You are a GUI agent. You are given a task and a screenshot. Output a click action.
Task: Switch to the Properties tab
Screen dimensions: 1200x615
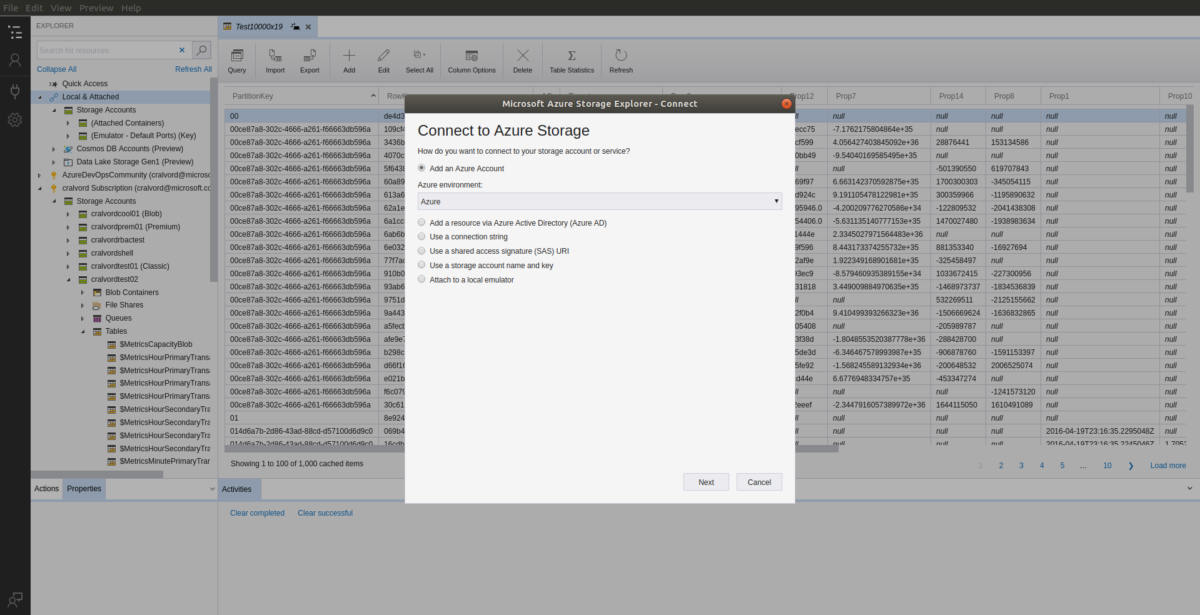pos(84,489)
